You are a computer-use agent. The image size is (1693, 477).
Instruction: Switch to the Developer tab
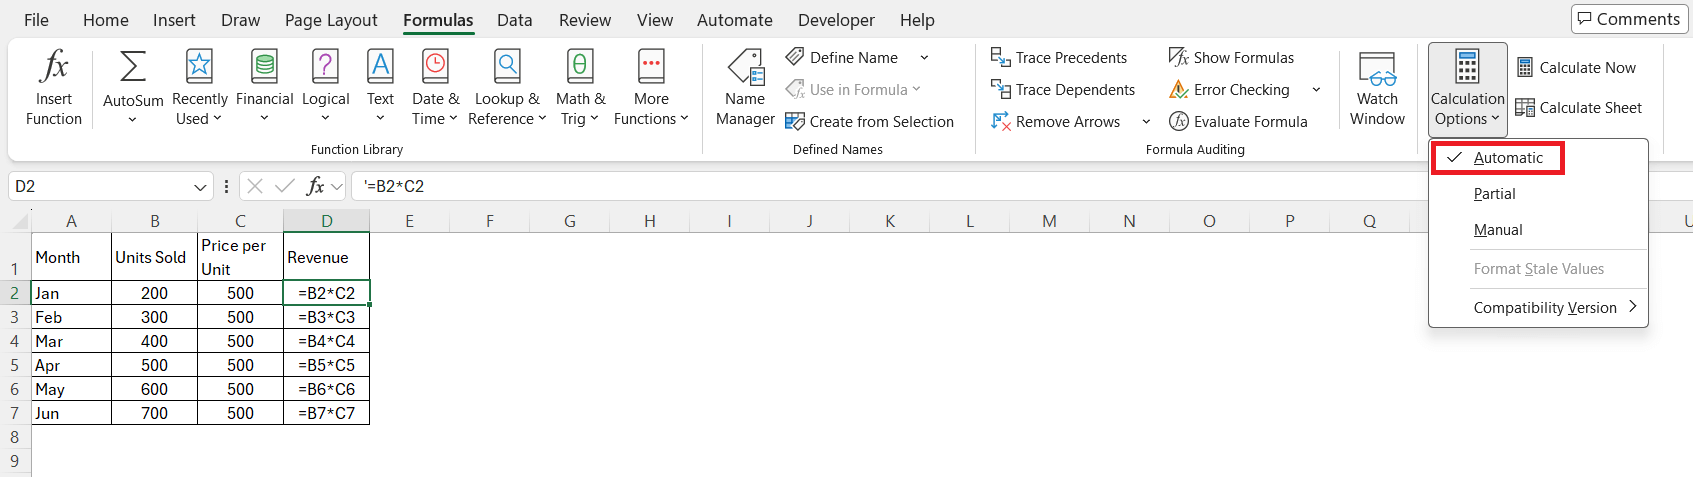click(836, 20)
